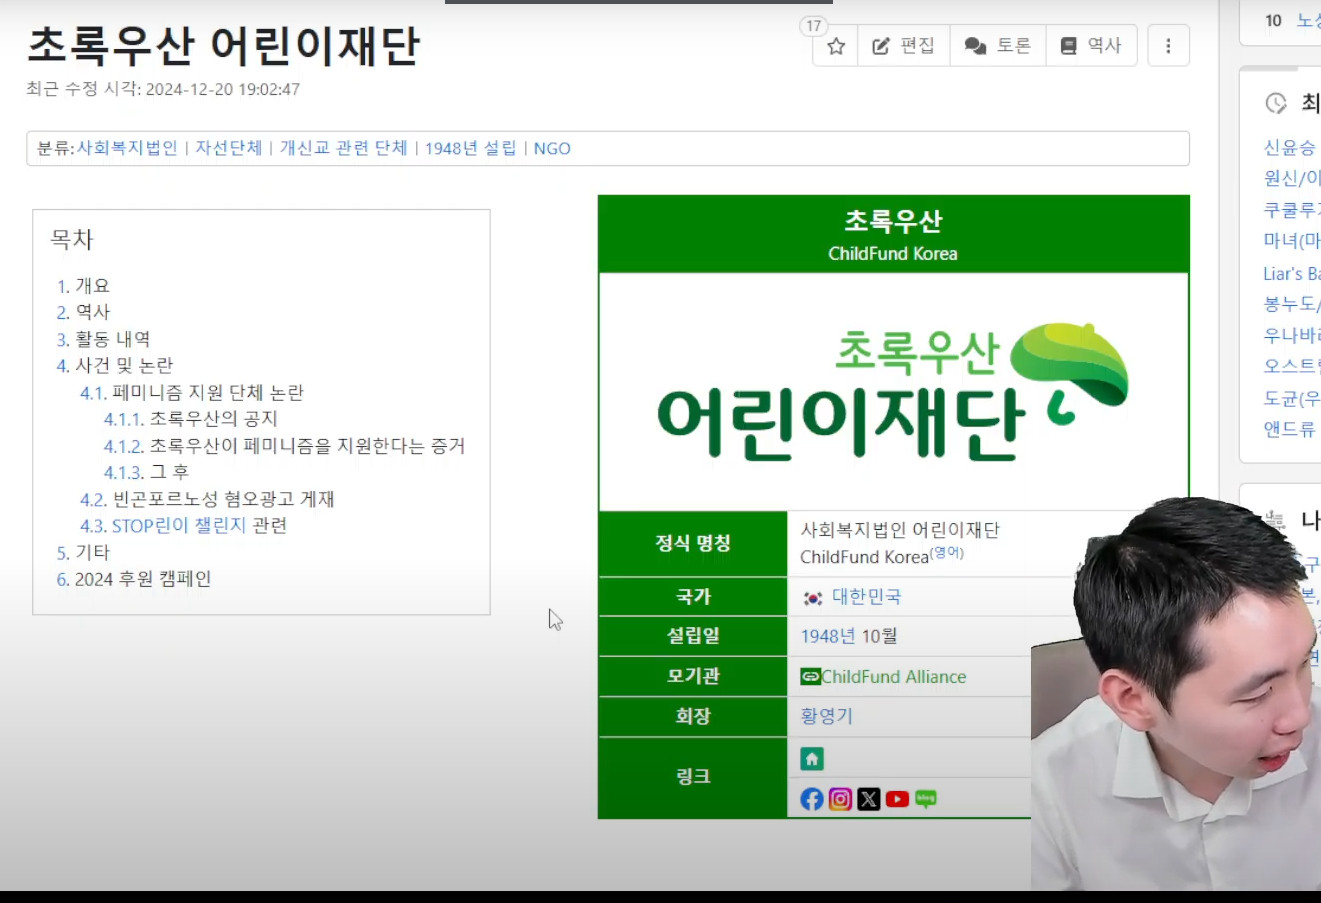The image size is (1321, 903).
Task: Open the Instagram icon link
Action: (x=841, y=799)
